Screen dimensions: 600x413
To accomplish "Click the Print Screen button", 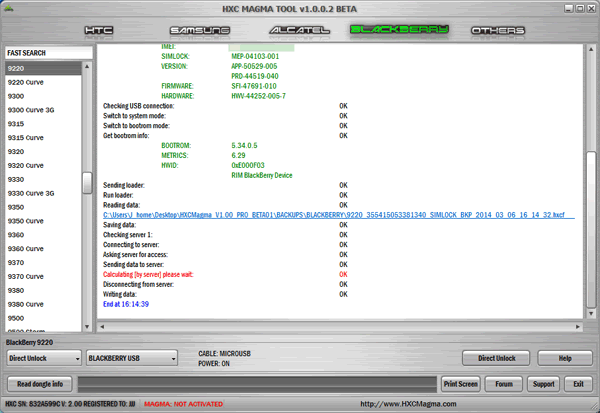I will 461,384.
